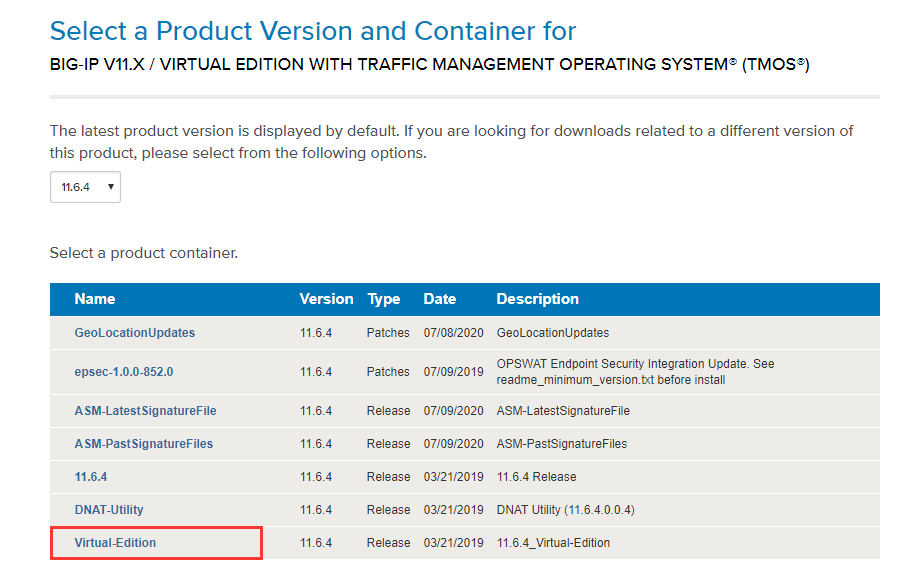Open the GeoLocationUpdates container link
This screenshot has height=577, width=923.
[x=134, y=332]
